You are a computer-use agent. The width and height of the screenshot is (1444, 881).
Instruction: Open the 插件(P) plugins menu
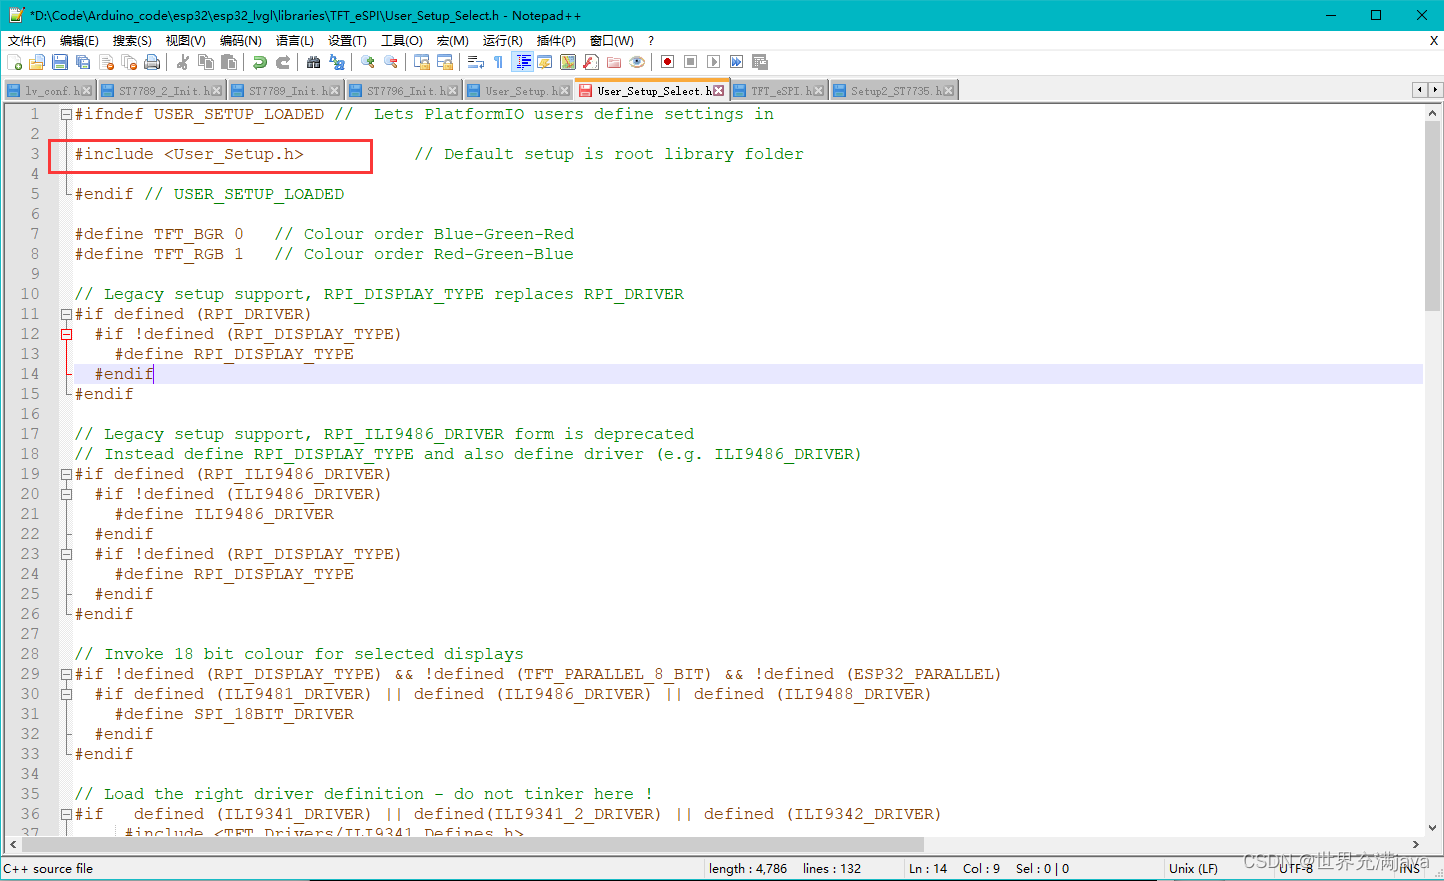556,41
